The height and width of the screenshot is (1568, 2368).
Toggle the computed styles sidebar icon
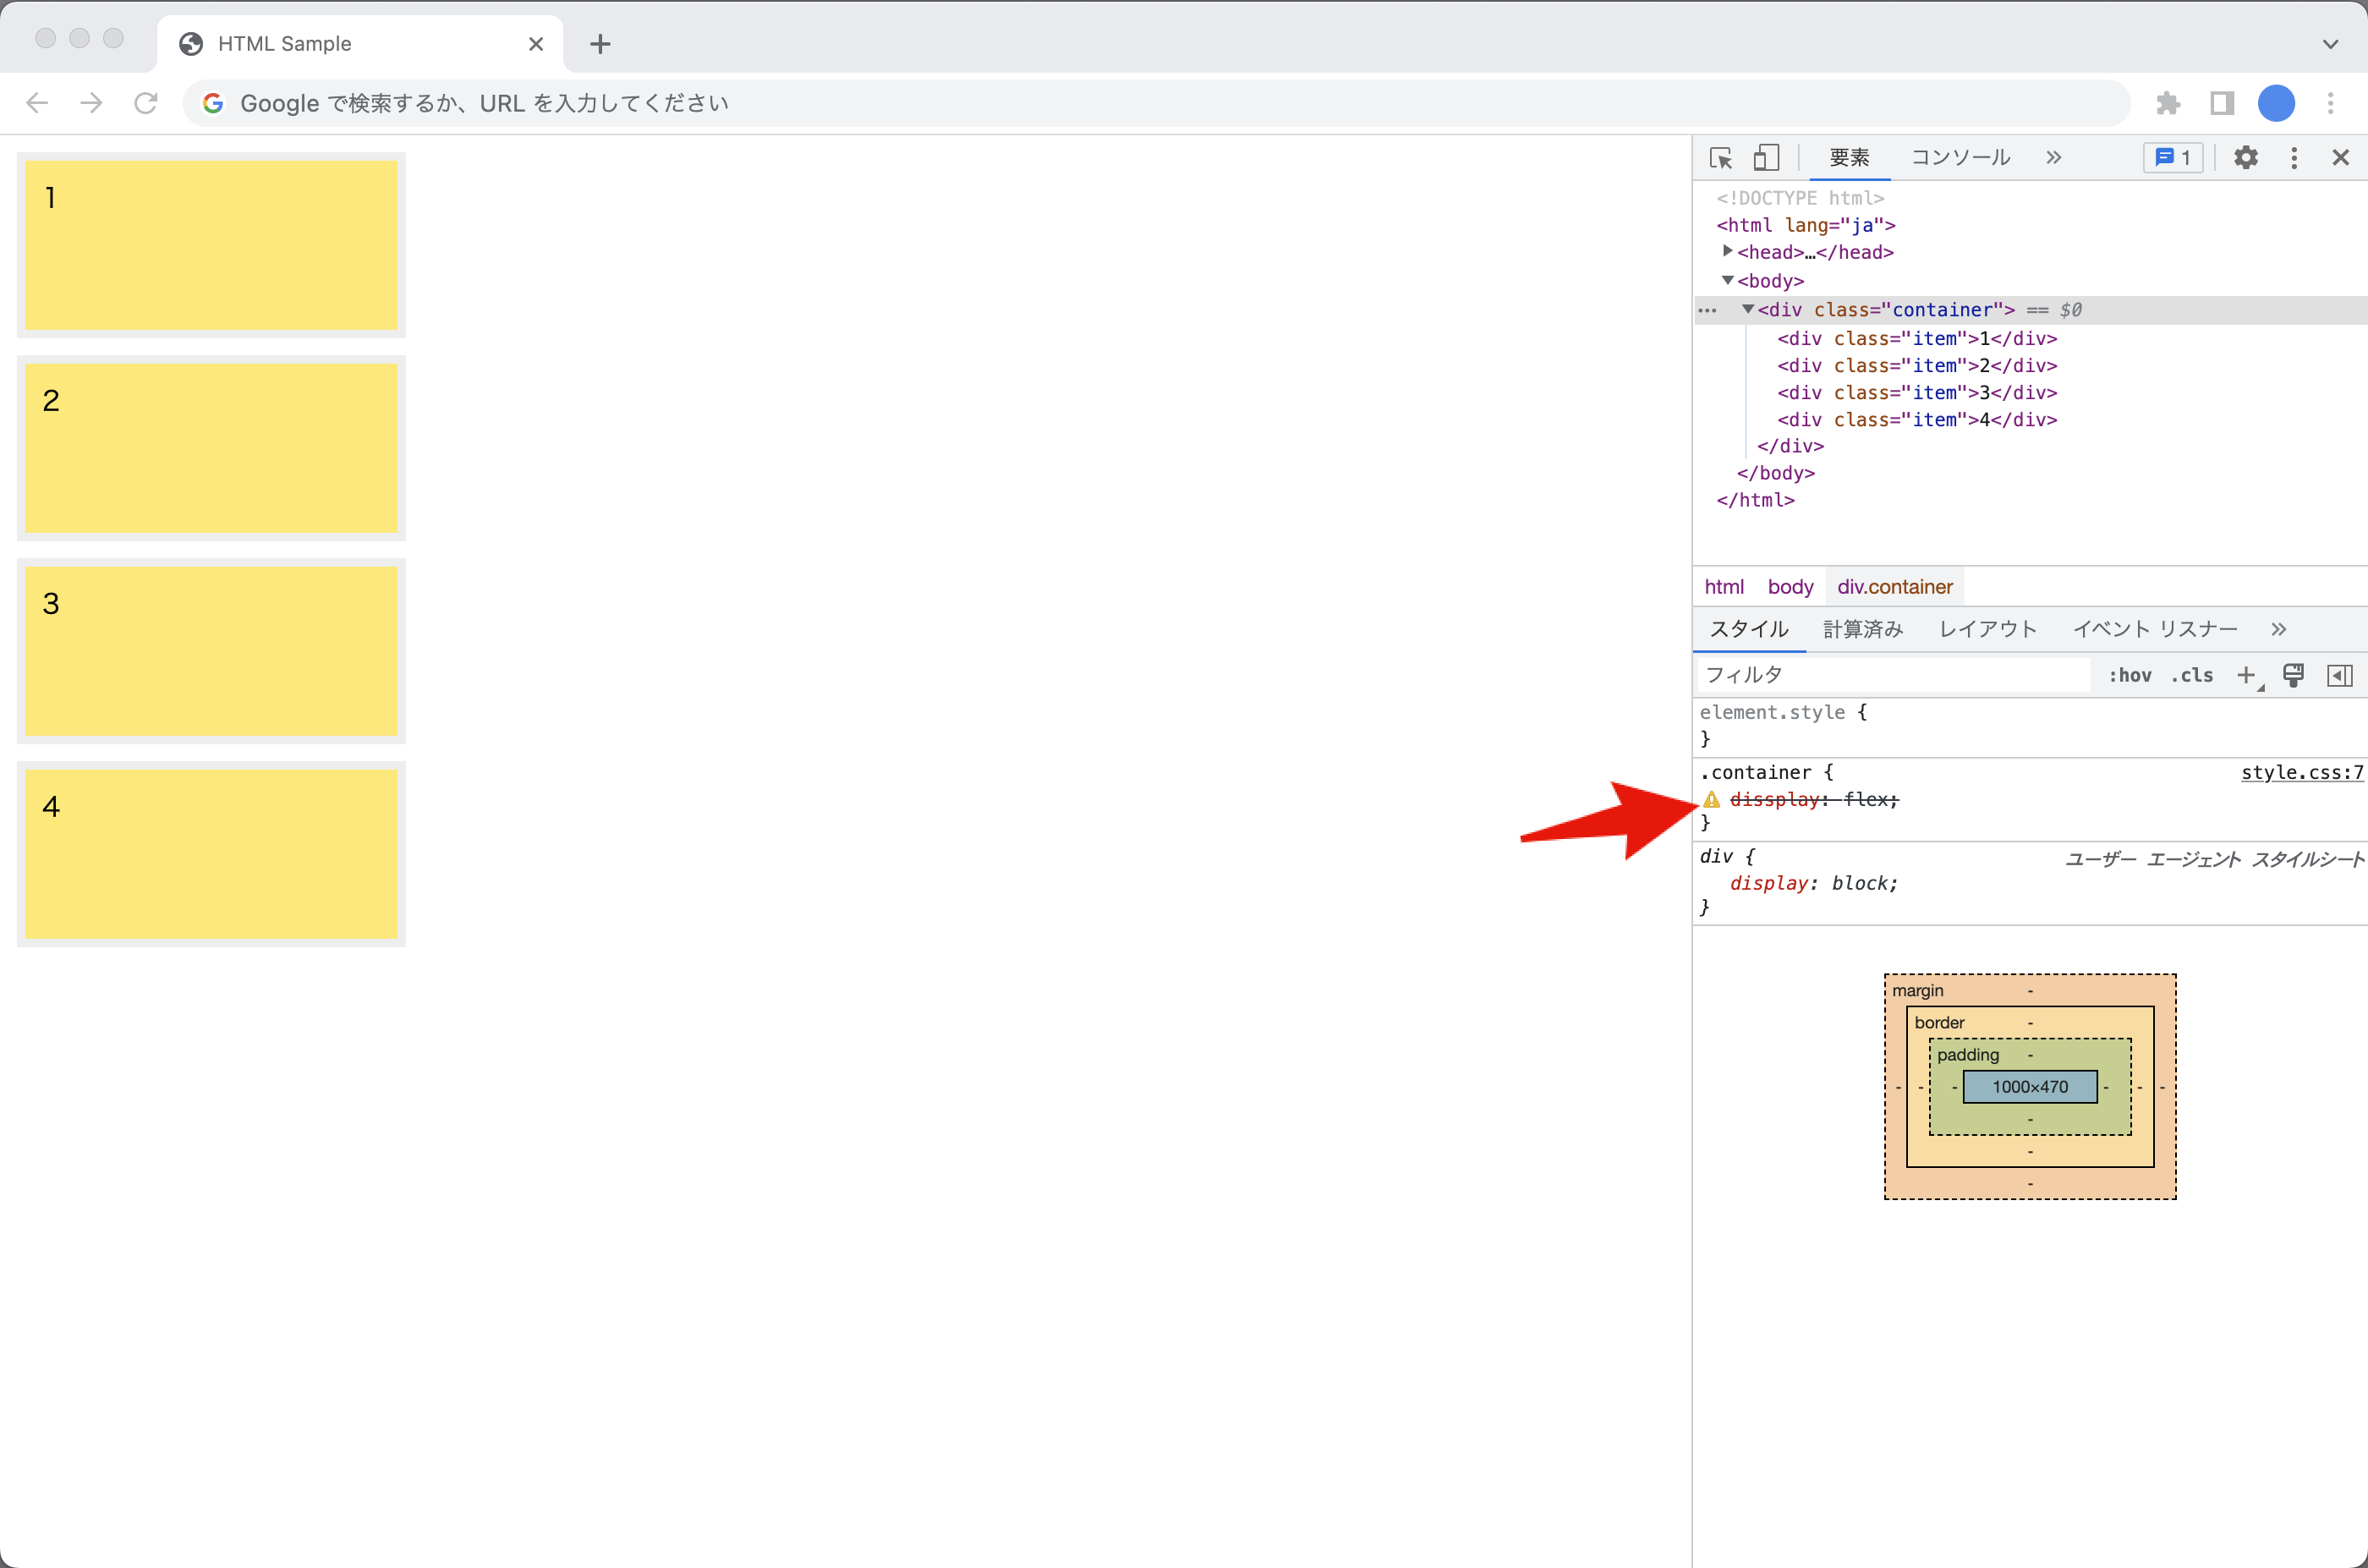[2340, 675]
